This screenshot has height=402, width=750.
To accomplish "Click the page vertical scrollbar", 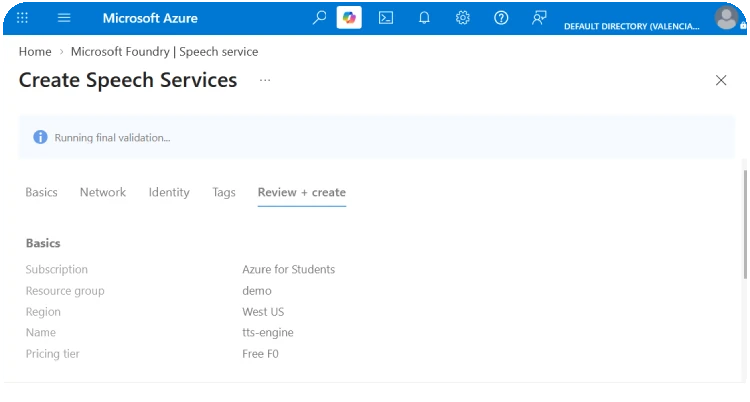I will click(x=745, y=224).
